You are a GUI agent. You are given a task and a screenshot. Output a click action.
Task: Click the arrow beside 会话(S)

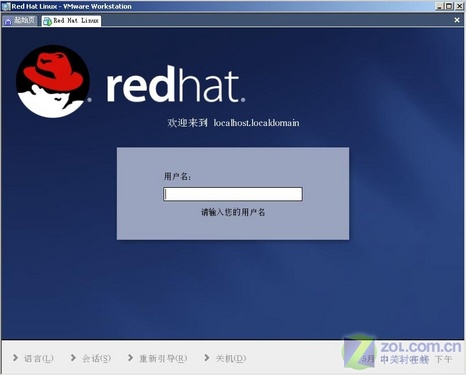(73, 358)
